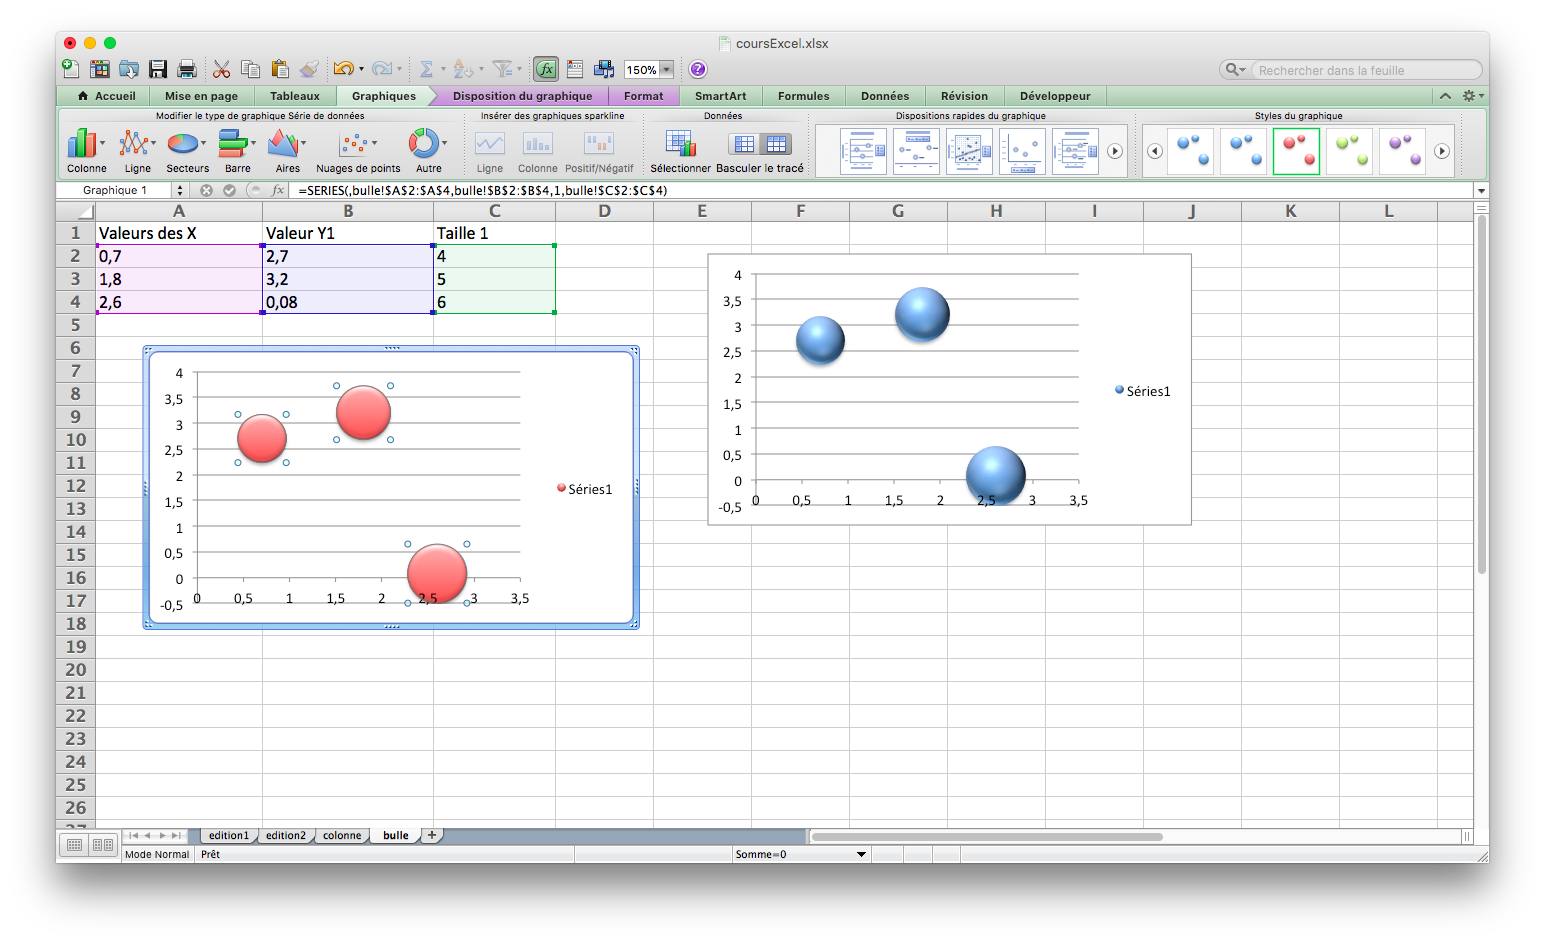This screenshot has width=1545, height=943.
Task: Add a new sheet with plus button
Action: 432,835
